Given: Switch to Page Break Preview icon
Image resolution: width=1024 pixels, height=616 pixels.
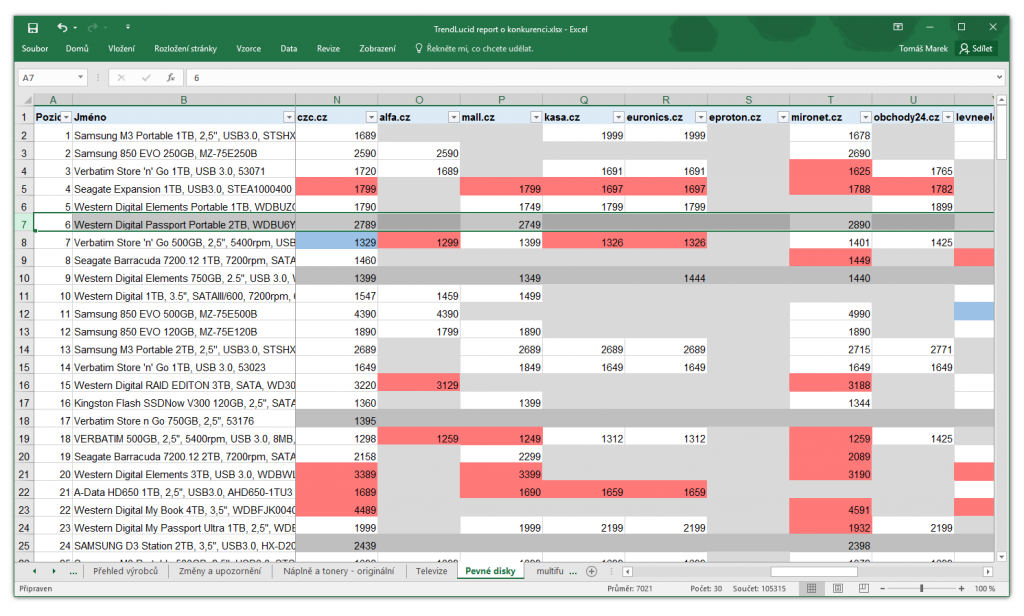Looking at the screenshot, I should pos(863,589).
